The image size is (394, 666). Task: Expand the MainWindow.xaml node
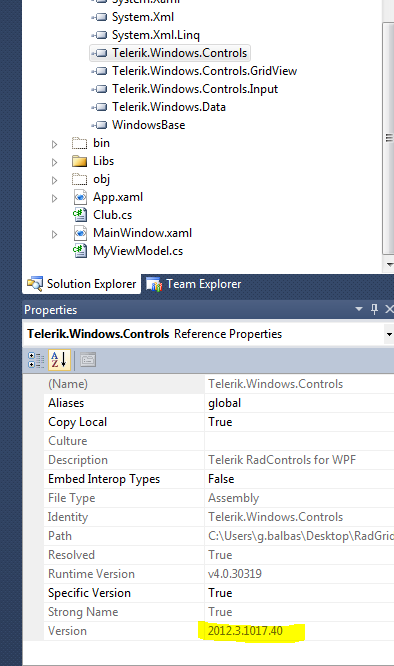tap(54, 234)
